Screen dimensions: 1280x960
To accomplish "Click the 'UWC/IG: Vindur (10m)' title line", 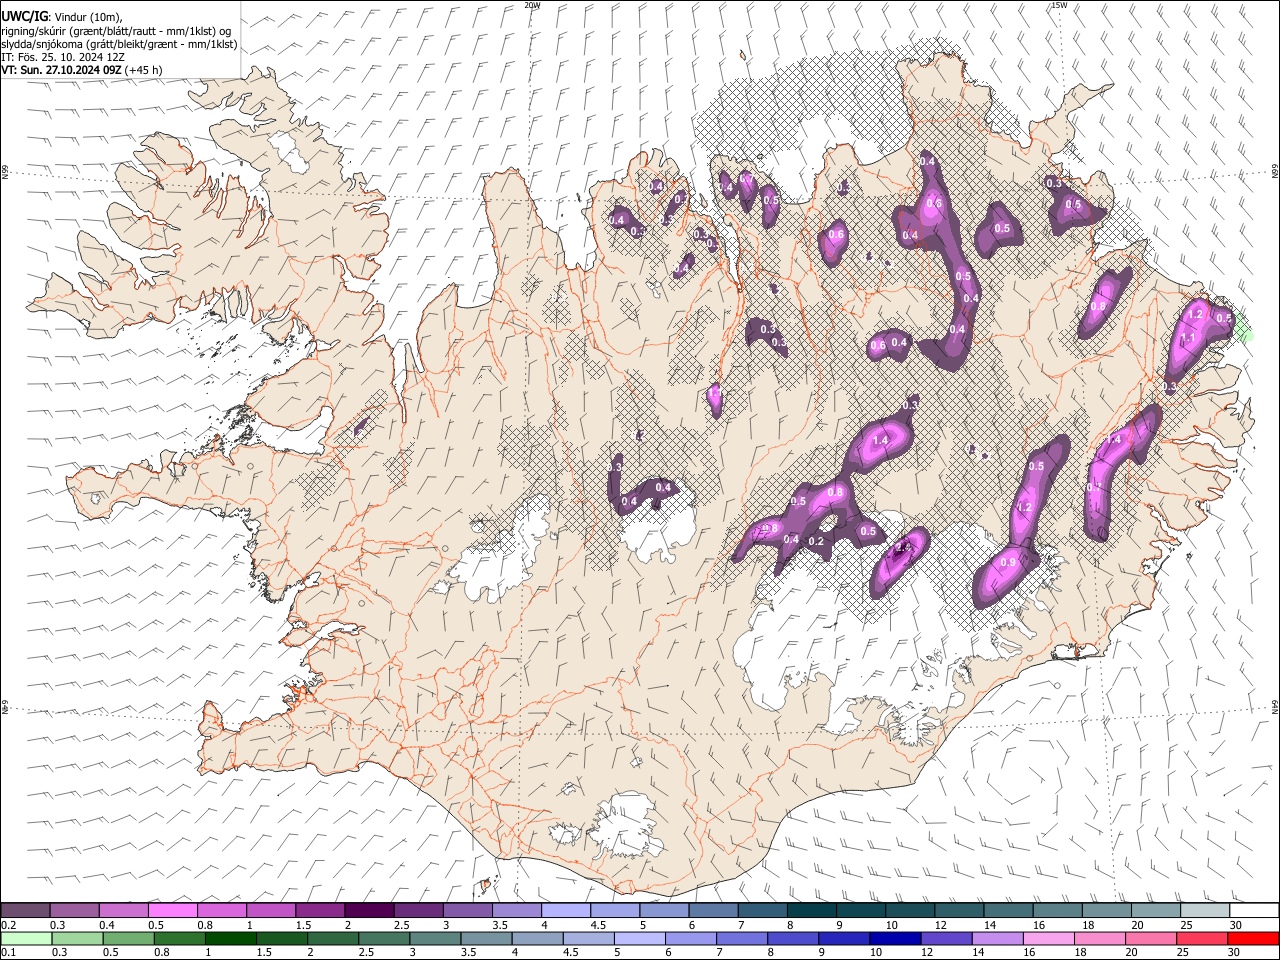I will click(x=62, y=16).
